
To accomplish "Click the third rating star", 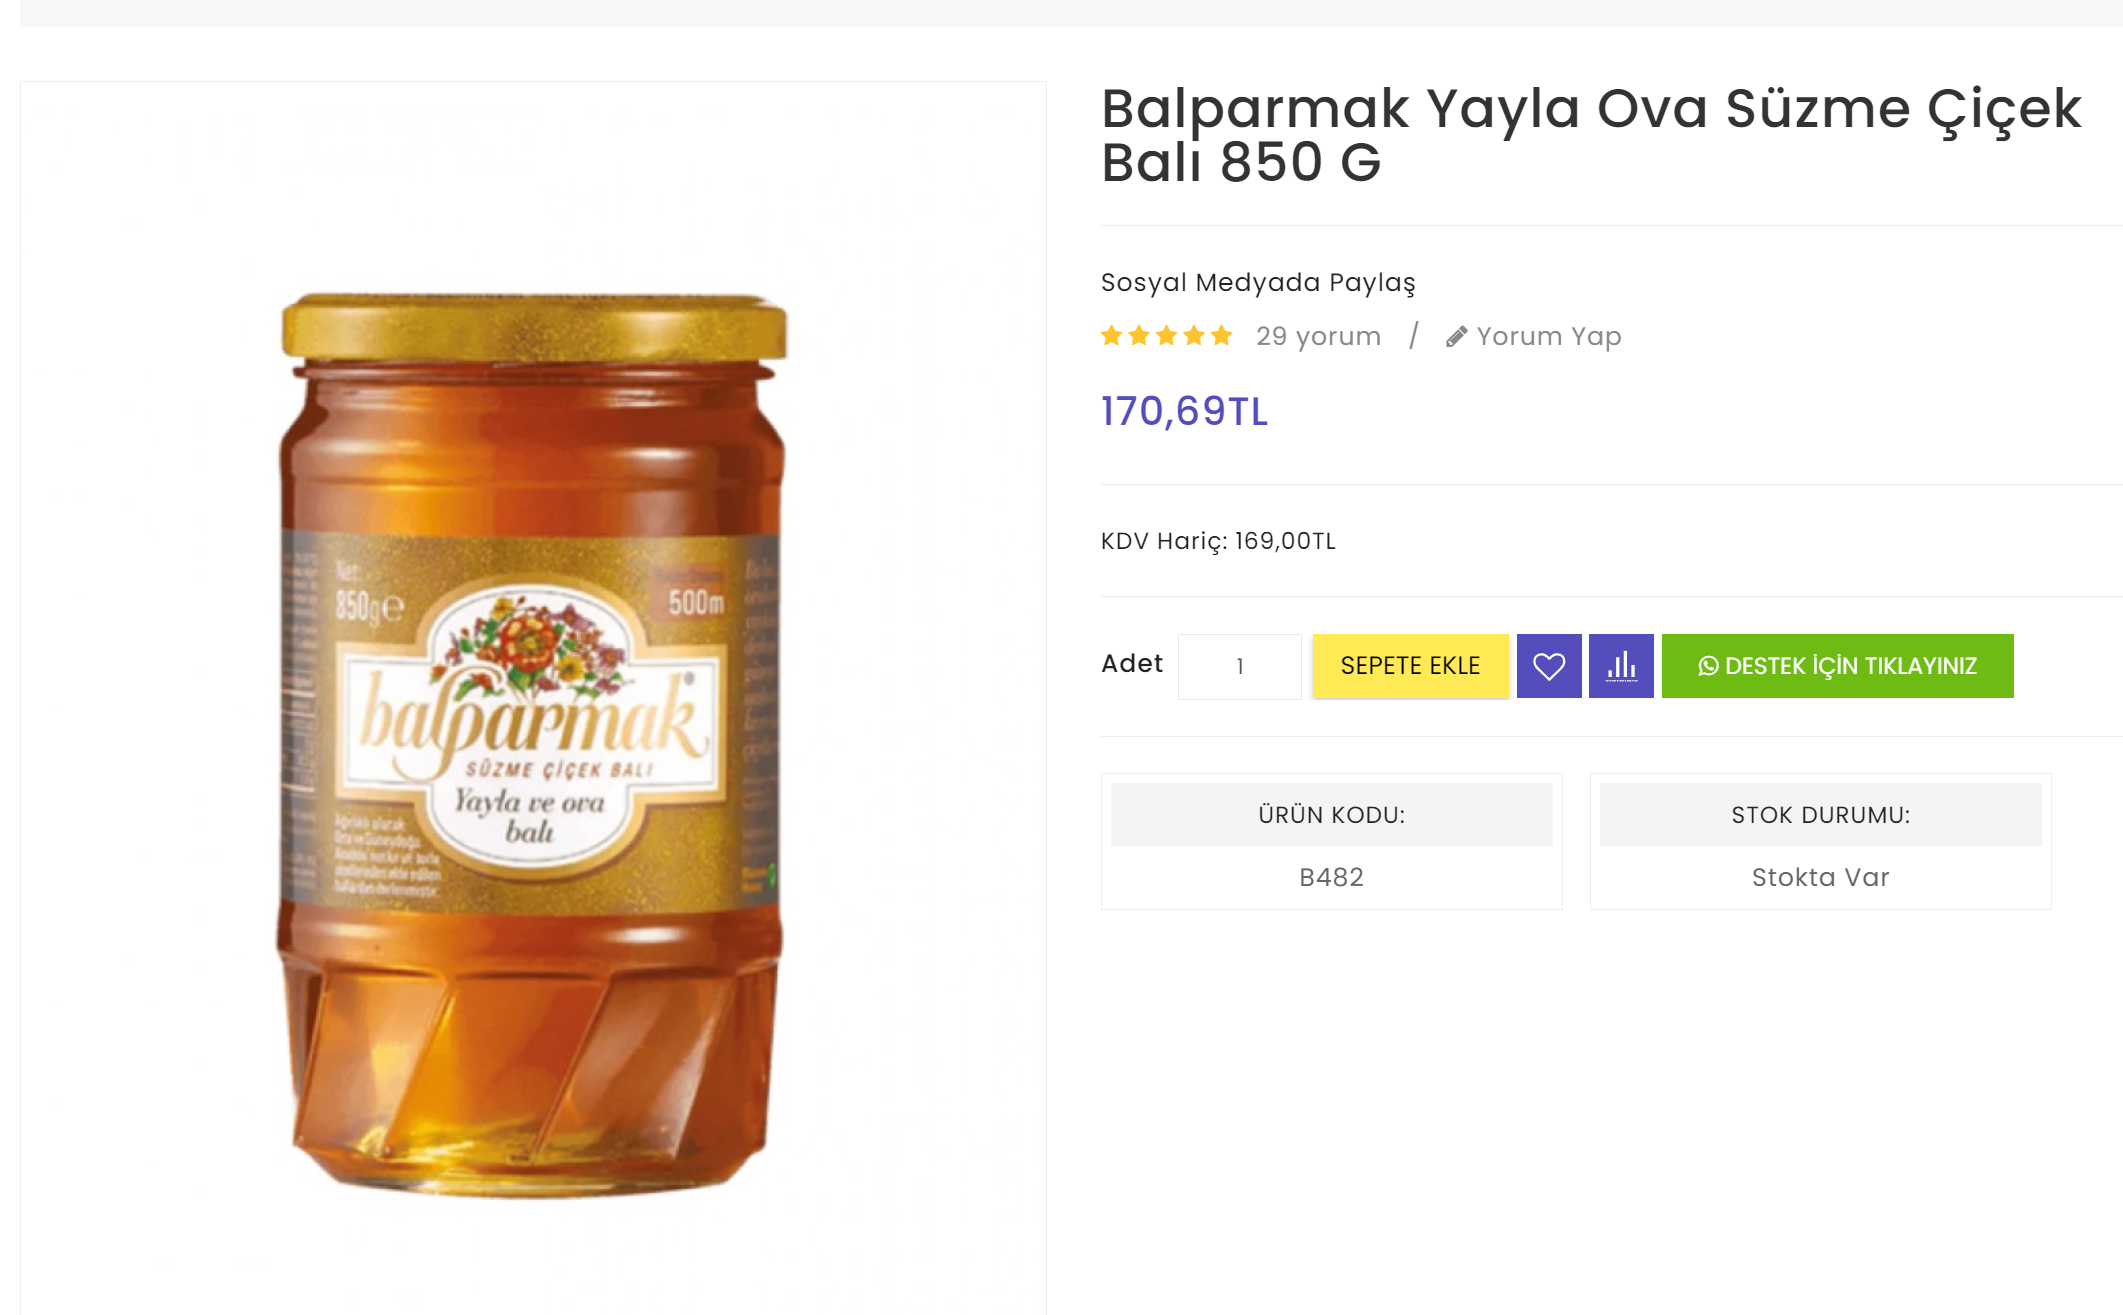I will [x=1166, y=336].
